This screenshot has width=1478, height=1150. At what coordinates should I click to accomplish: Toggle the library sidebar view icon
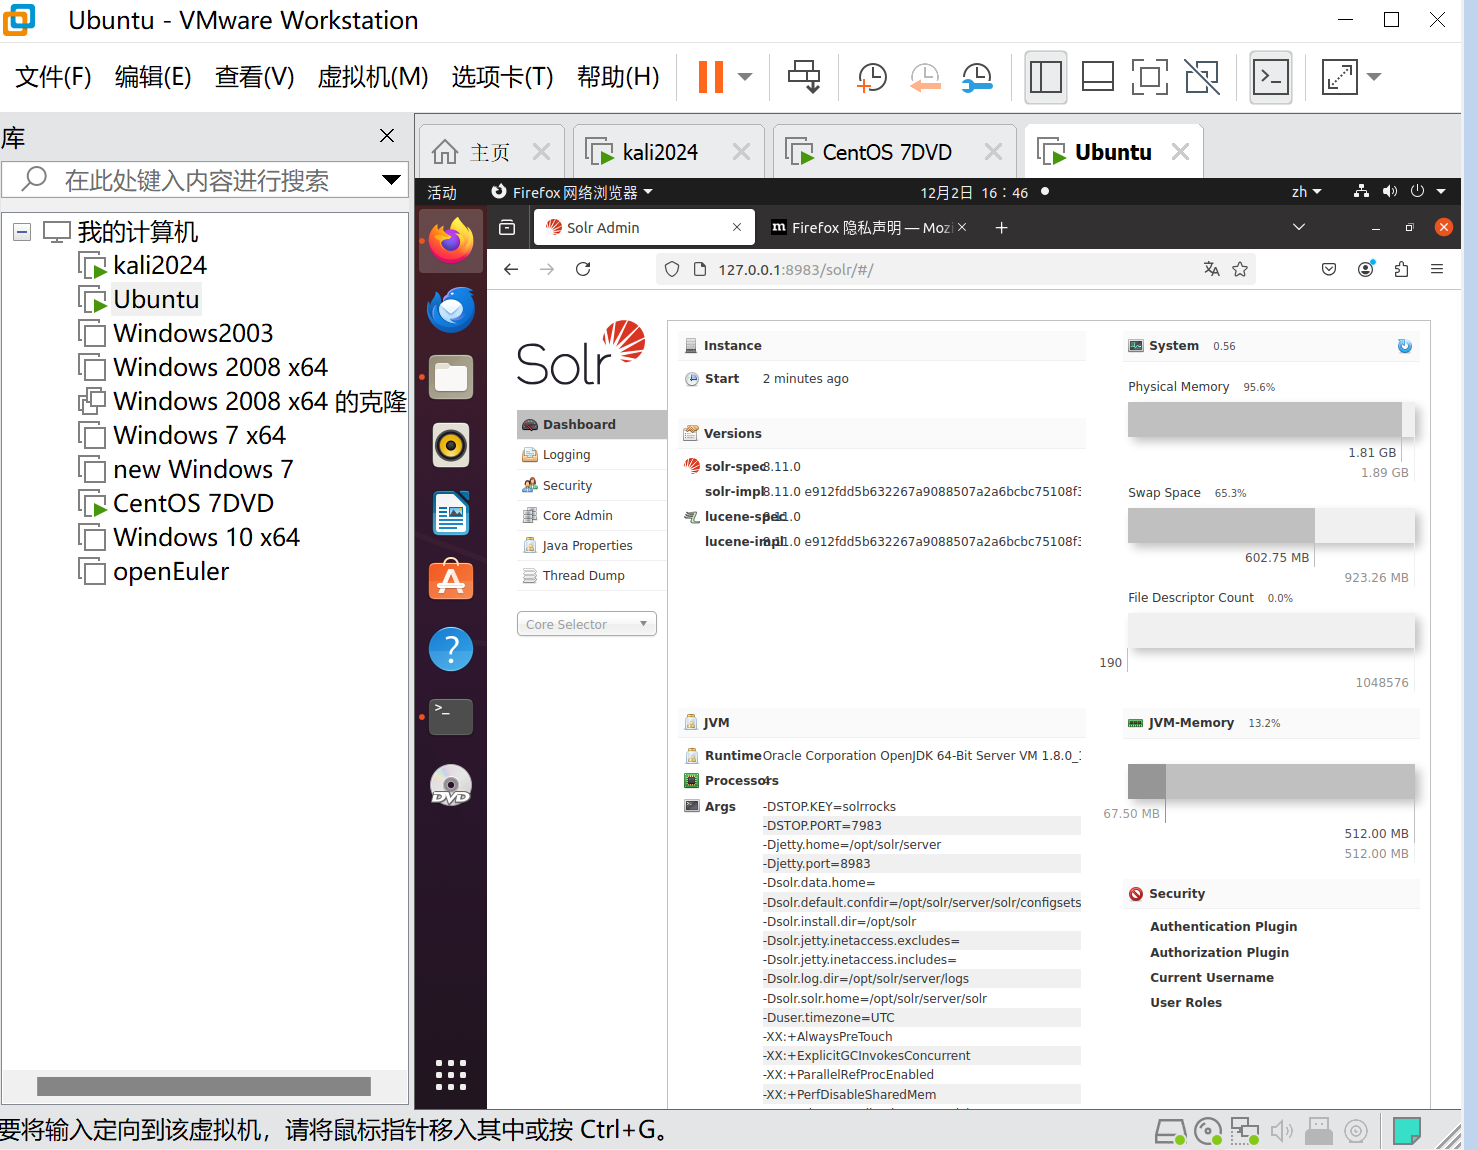pos(1046,77)
